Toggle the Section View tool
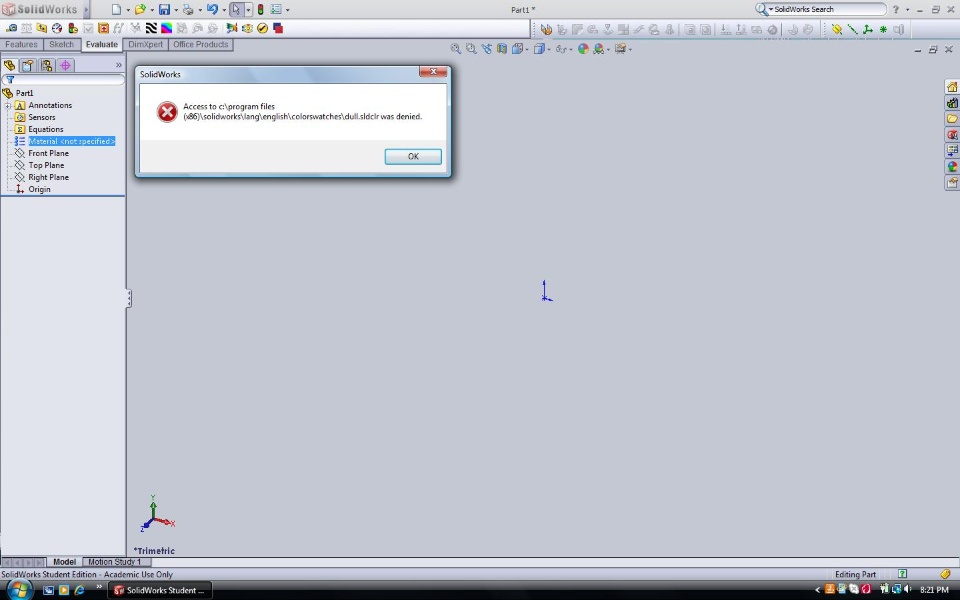 tap(502, 48)
